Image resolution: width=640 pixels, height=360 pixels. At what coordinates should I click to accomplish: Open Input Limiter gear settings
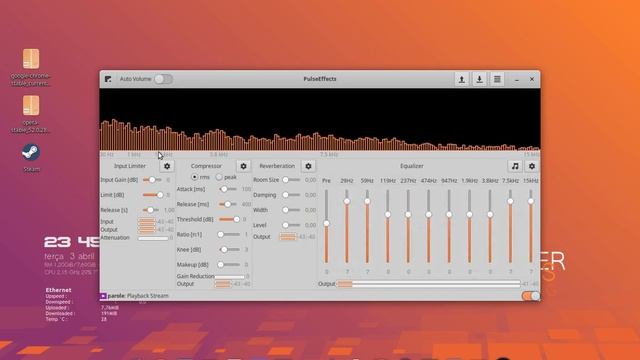click(167, 166)
